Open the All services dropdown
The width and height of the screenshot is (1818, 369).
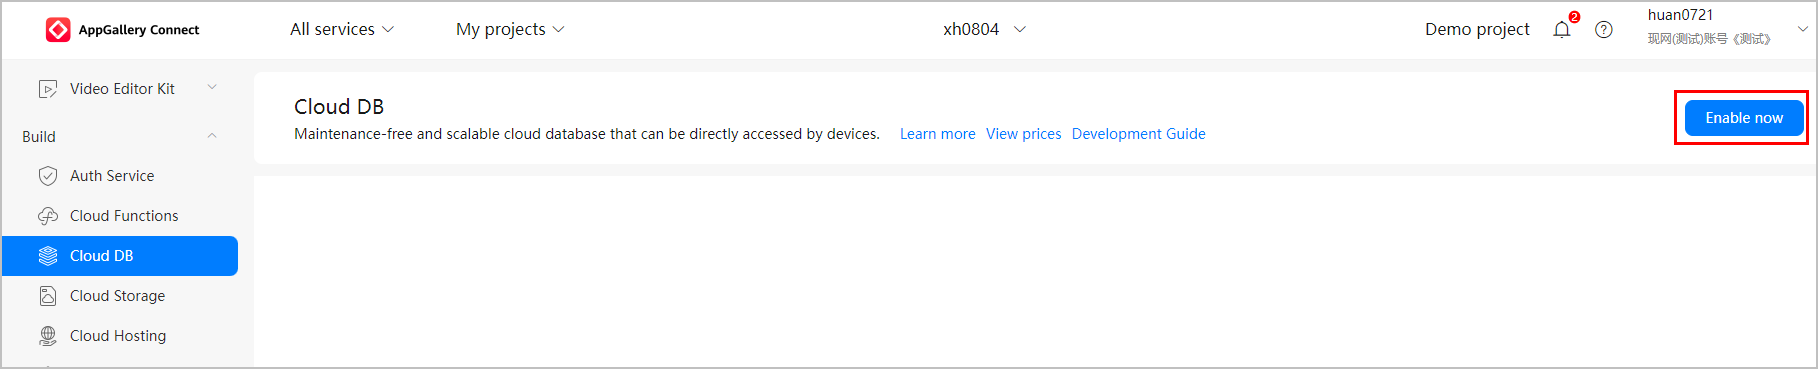coord(342,30)
